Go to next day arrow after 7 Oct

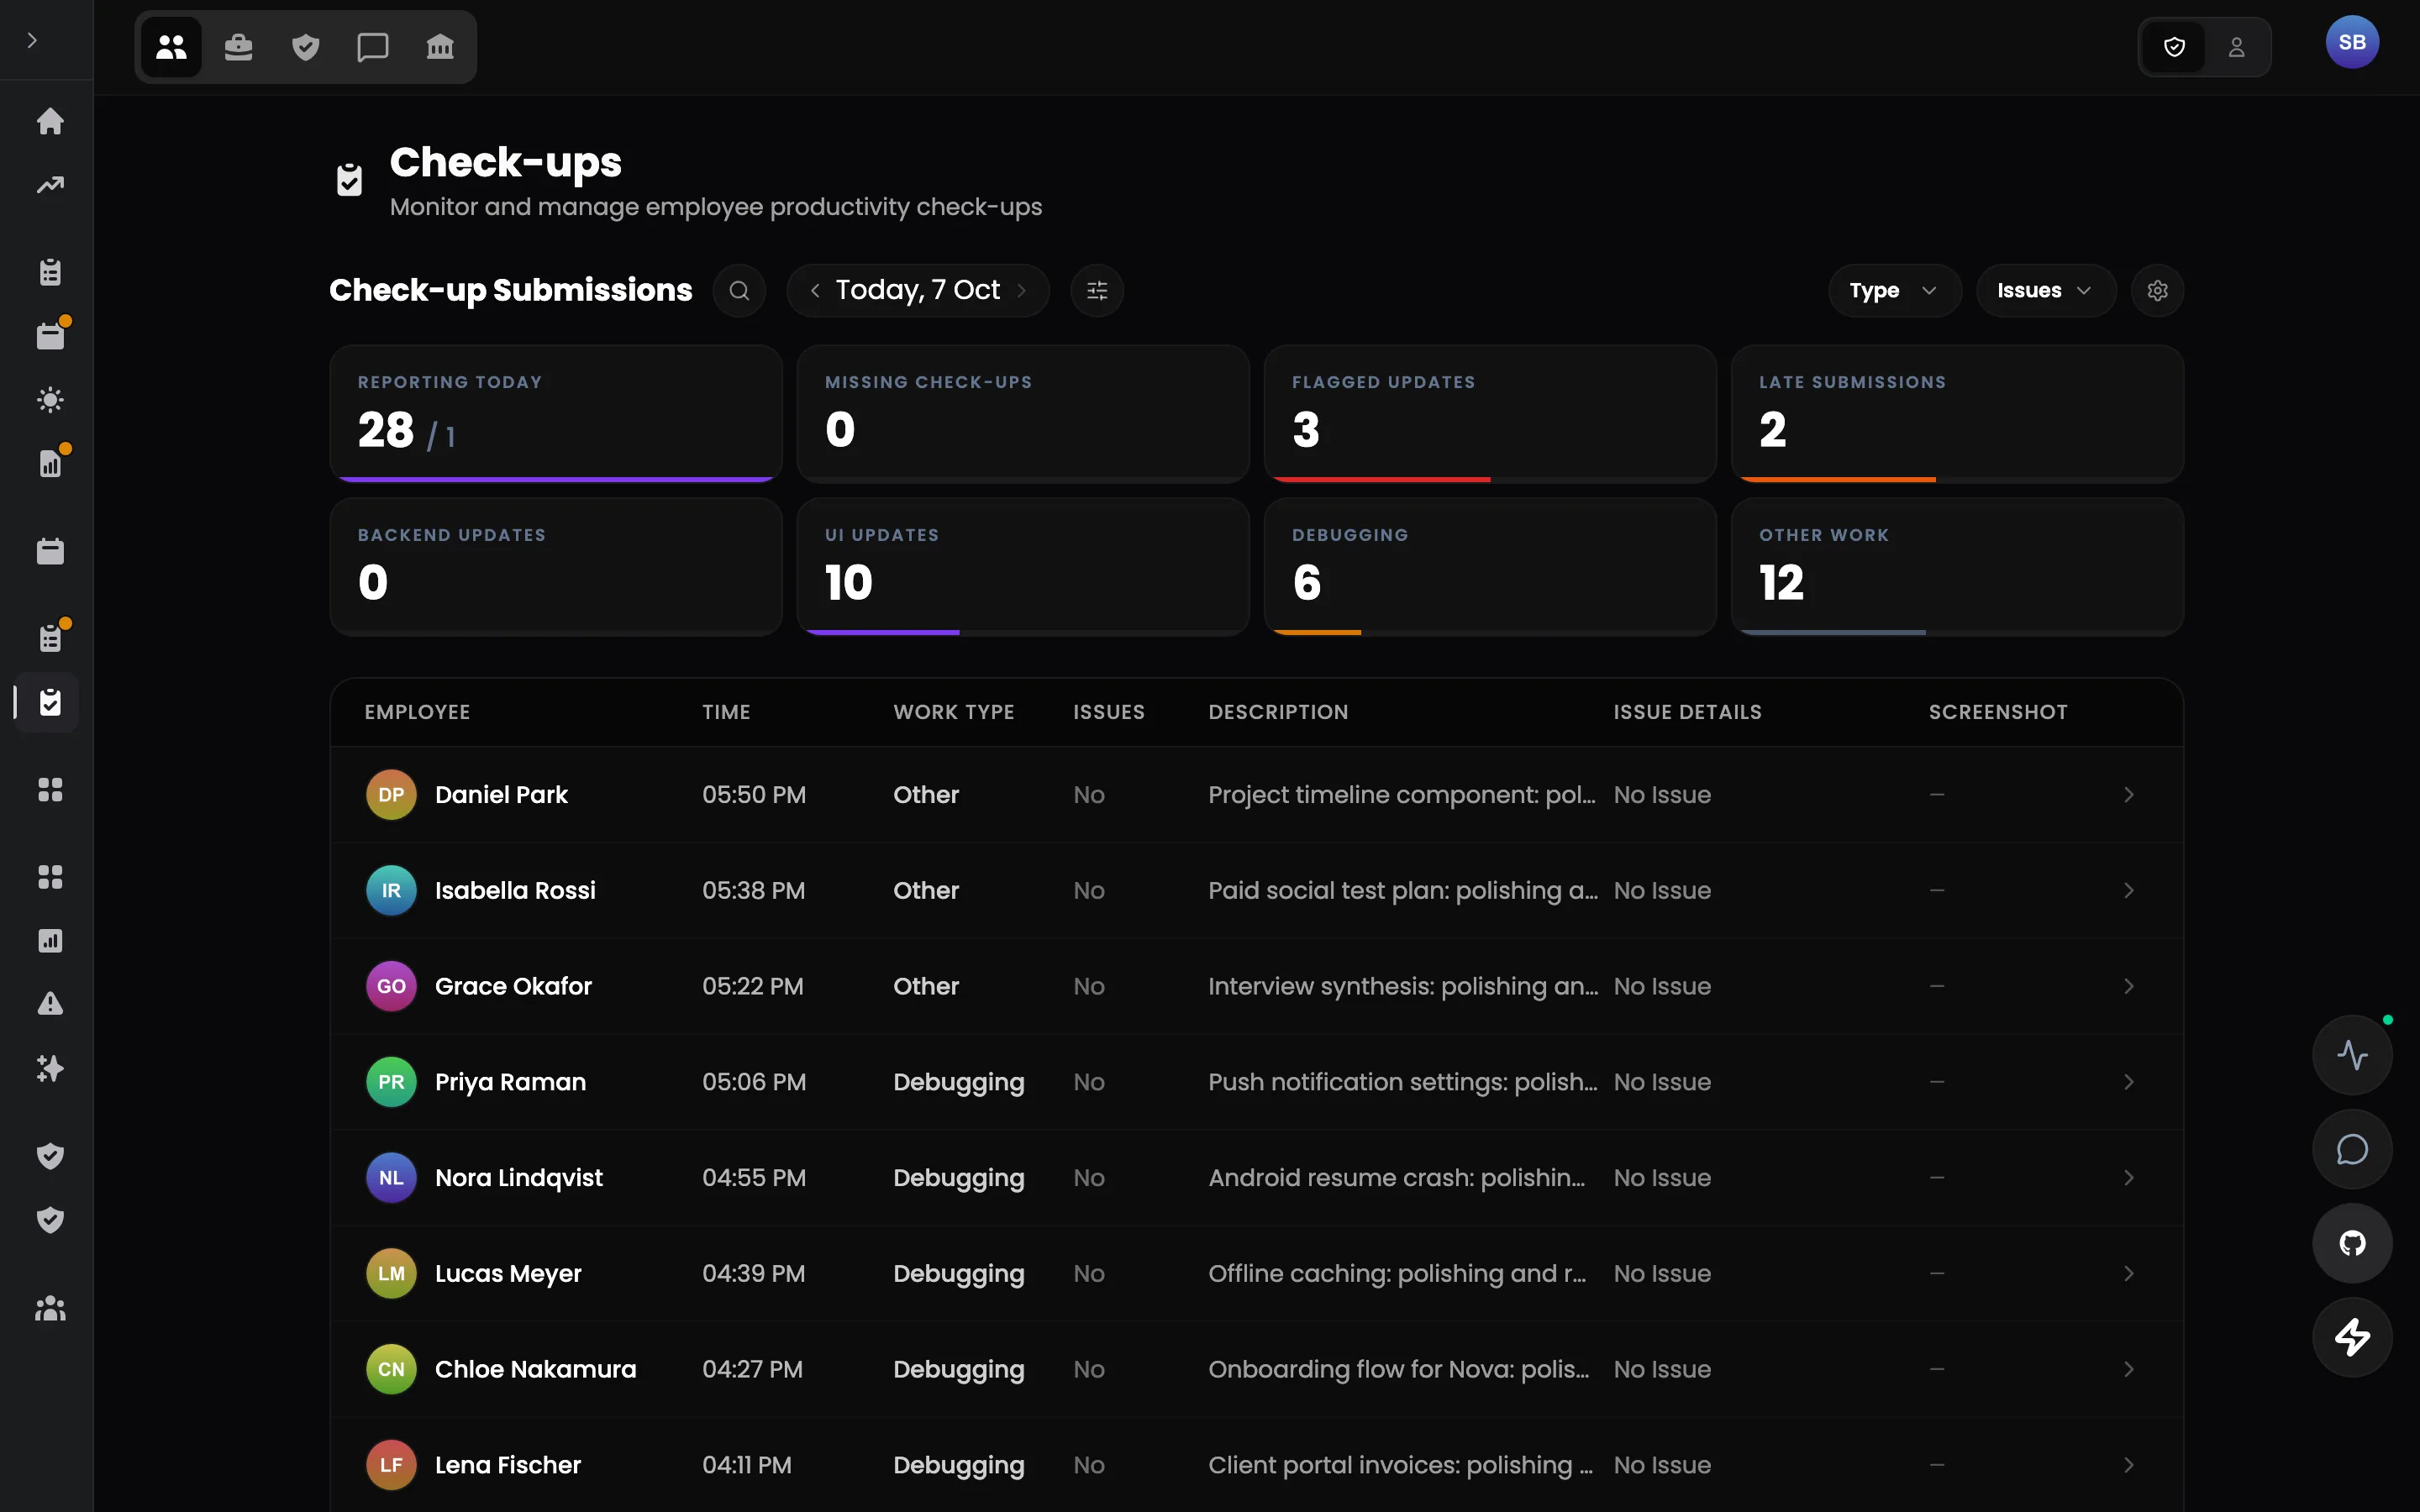coord(1022,290)
